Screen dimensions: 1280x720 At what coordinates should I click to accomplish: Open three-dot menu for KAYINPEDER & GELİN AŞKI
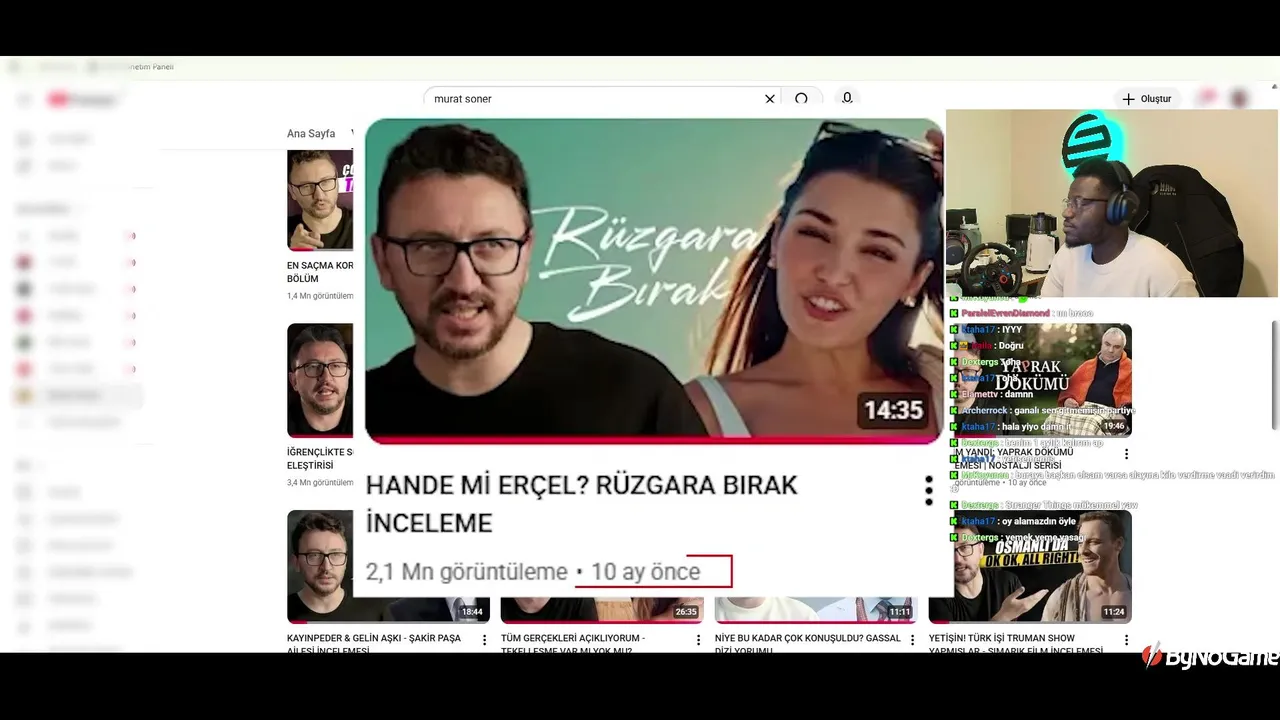[x=485, y=640]
